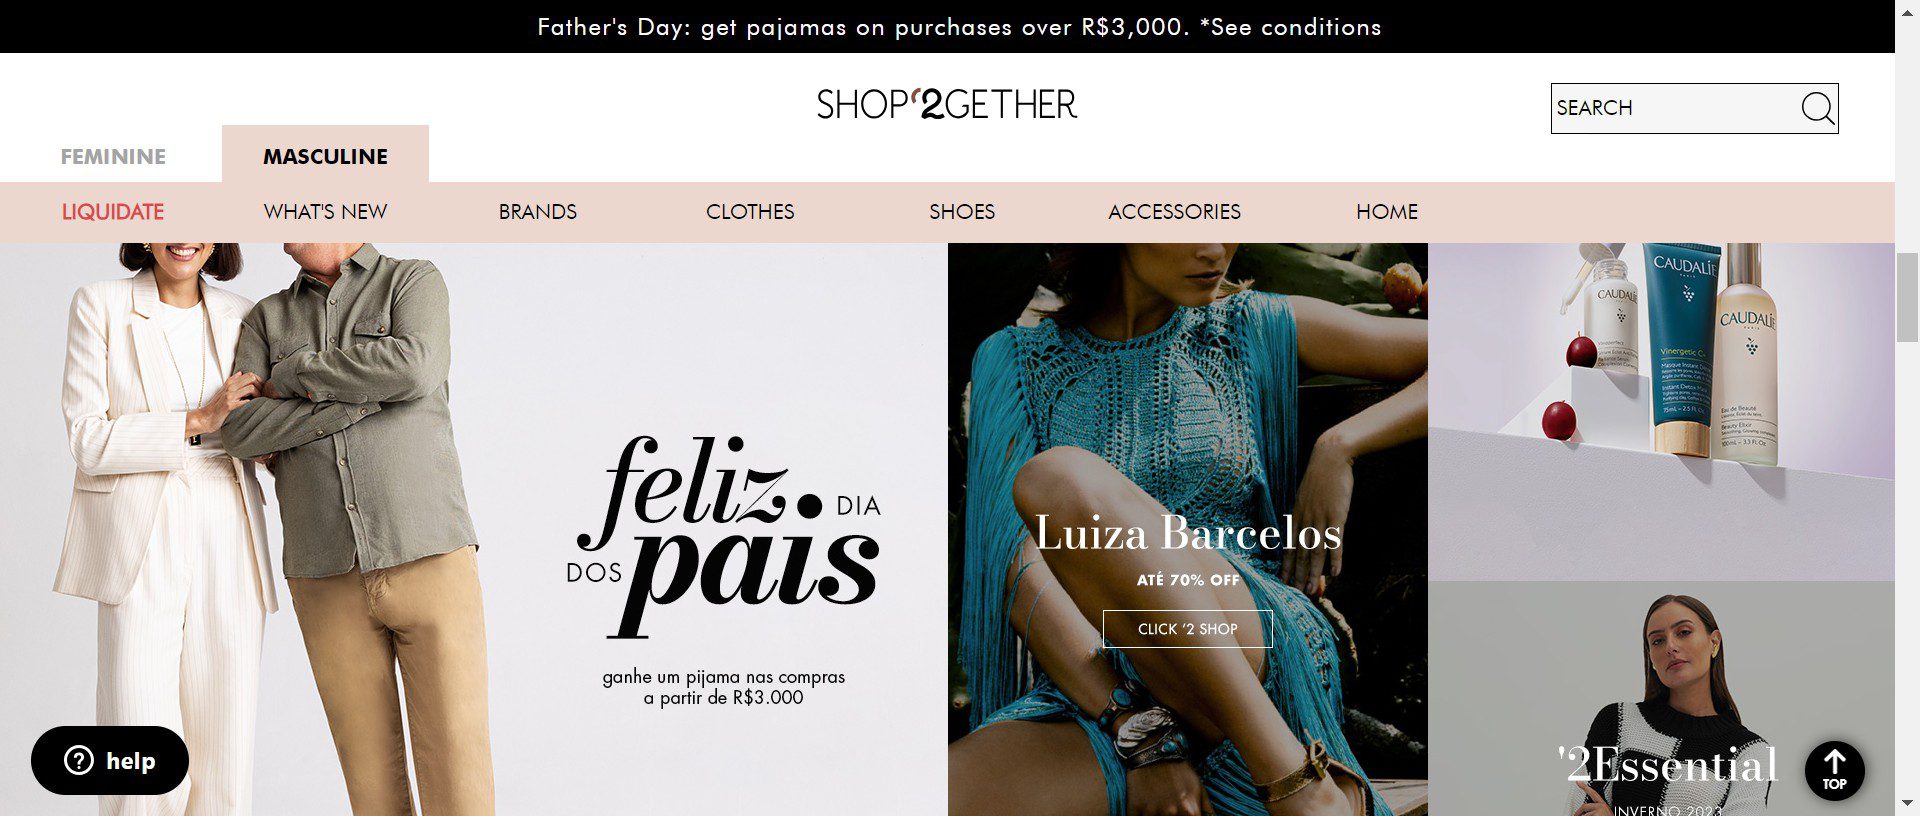Open the Caudalie products banner
The height and width of the screenshot is (816, 1920).
1661,412
